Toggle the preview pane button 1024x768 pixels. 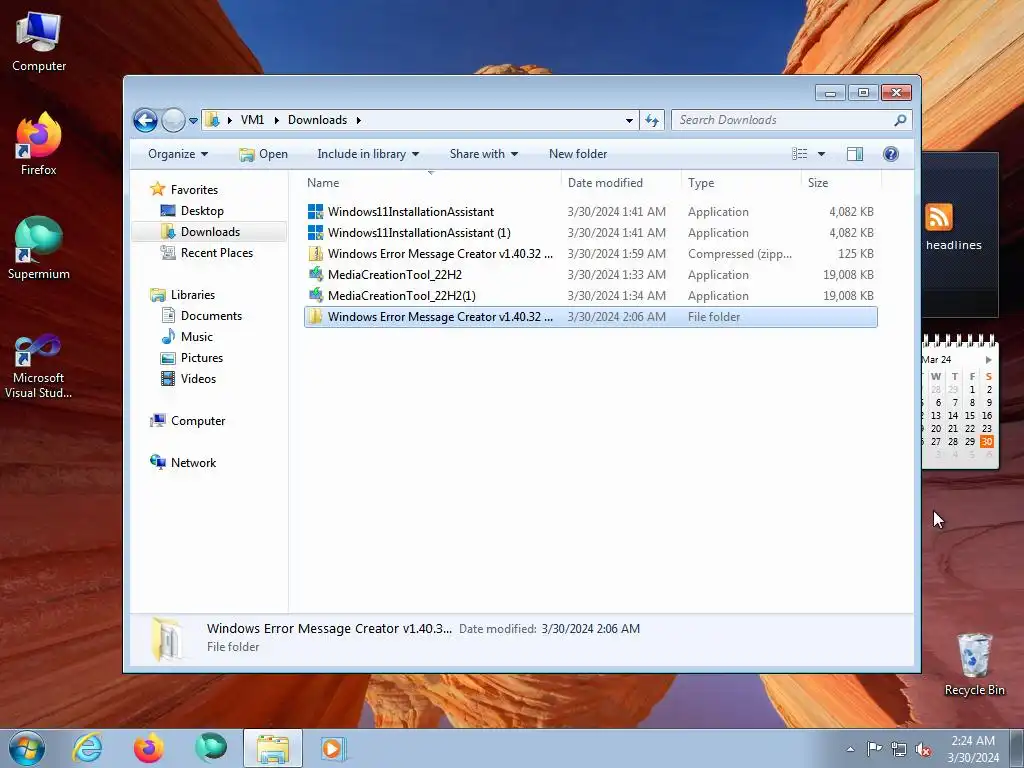(x=855, y=154)
